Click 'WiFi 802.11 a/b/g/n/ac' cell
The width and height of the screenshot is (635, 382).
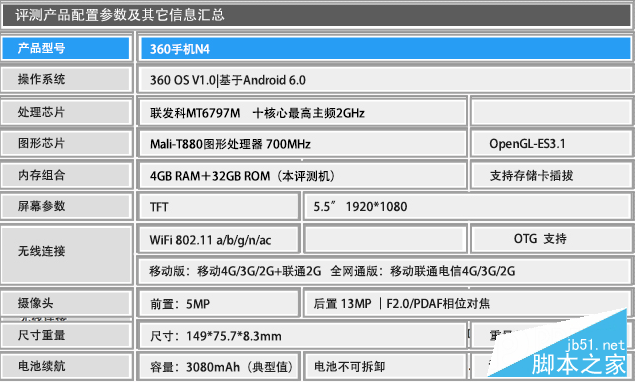(x=219, y=240)
